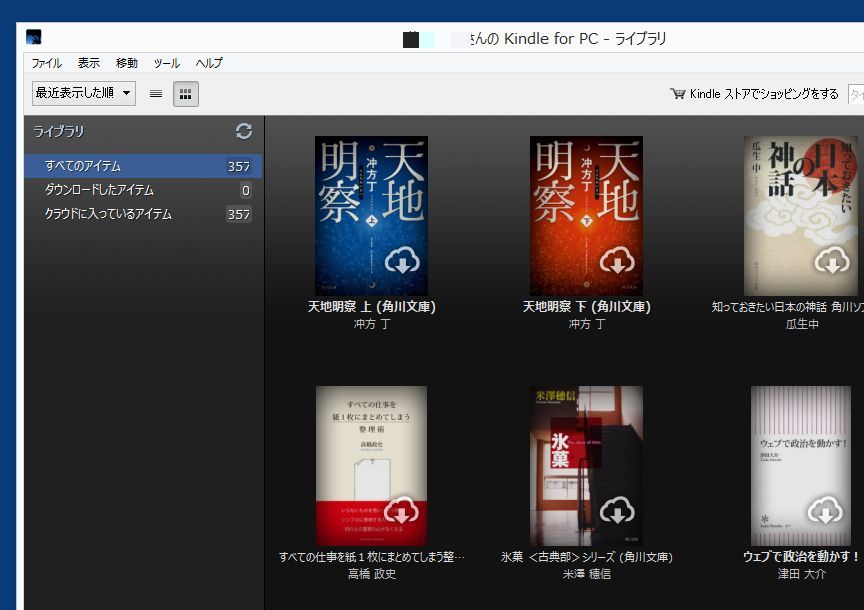
Task: Download 知っておきたい日本の神話 via cloud icon
Action: point(832,260)
